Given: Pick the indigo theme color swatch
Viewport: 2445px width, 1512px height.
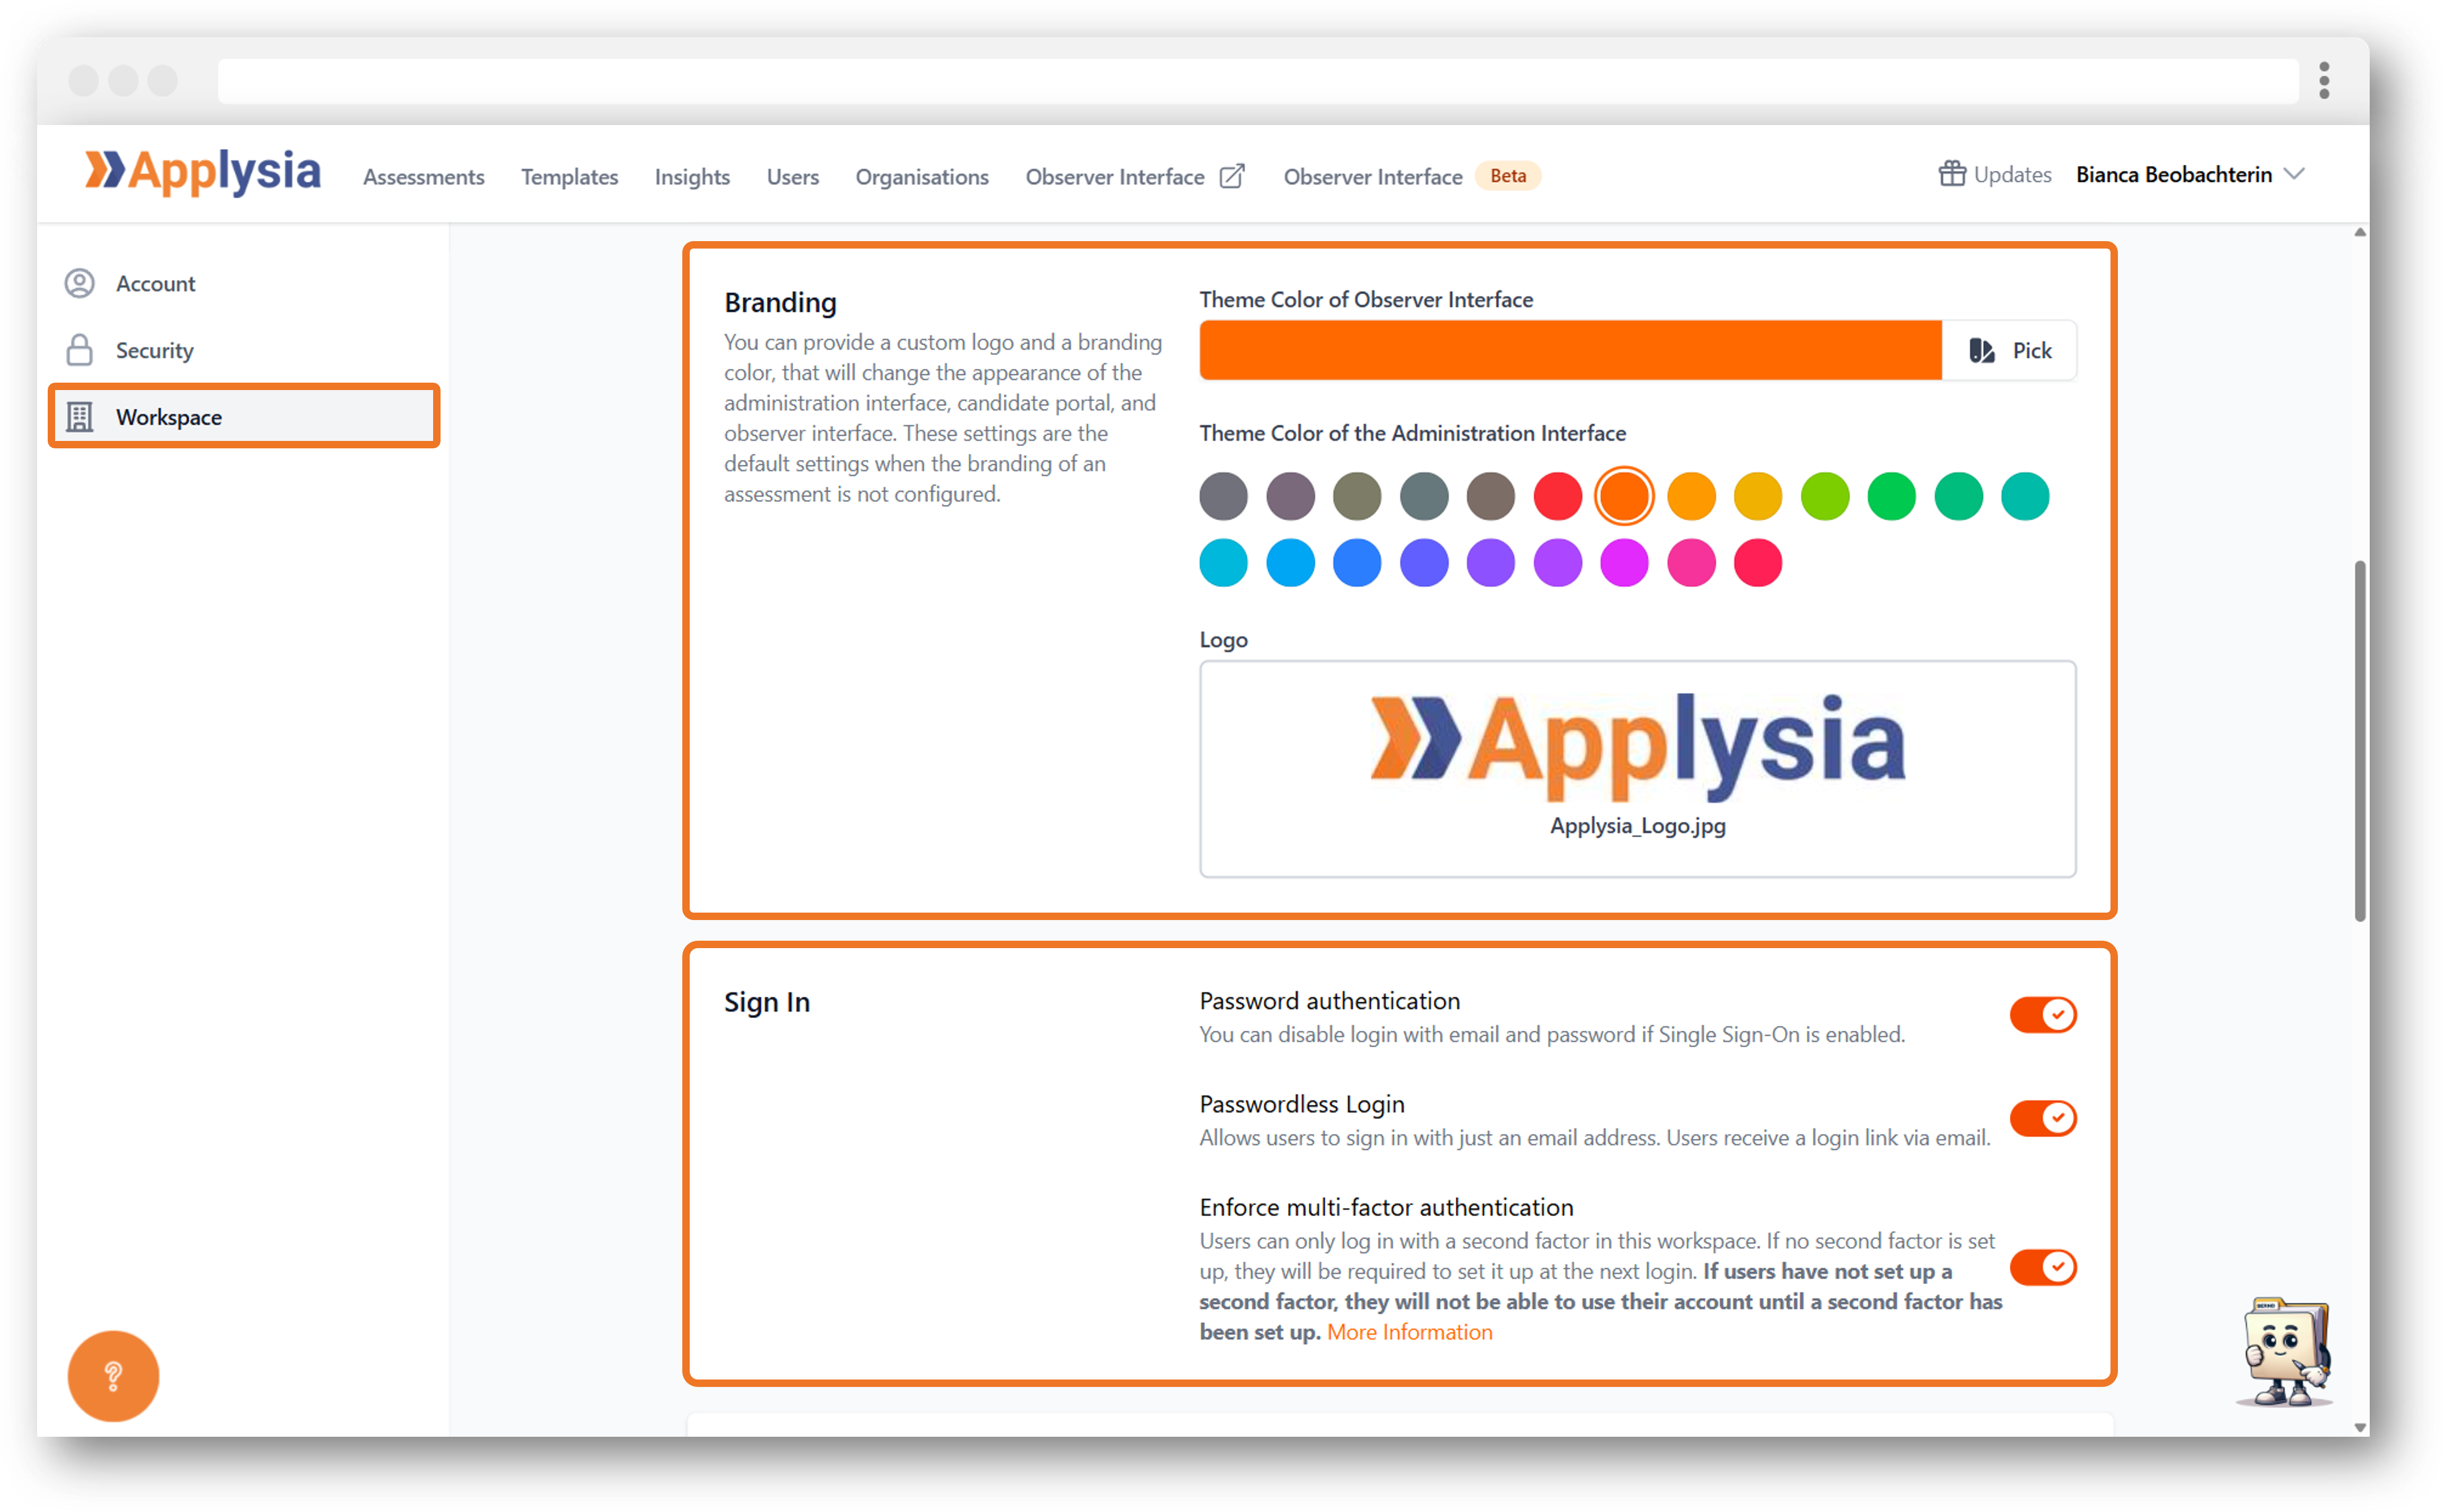Looking at the screenshot, I should (x=1424, y=563).
